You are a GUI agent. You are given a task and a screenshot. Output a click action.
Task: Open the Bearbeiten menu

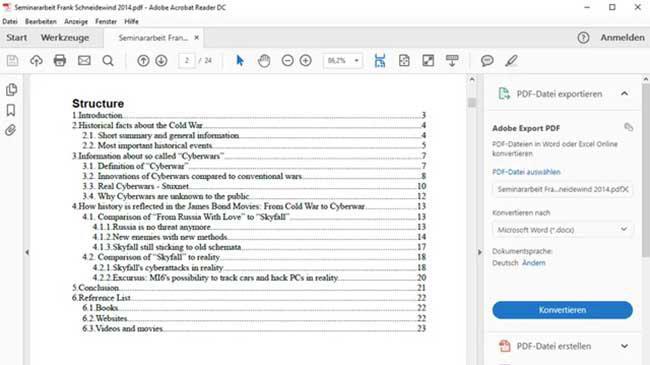[41, 22]
